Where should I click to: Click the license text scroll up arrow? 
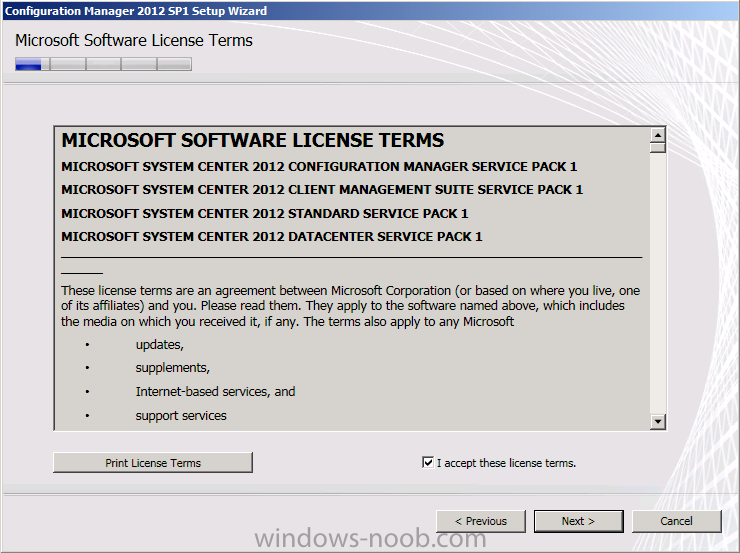coord(657,135)
